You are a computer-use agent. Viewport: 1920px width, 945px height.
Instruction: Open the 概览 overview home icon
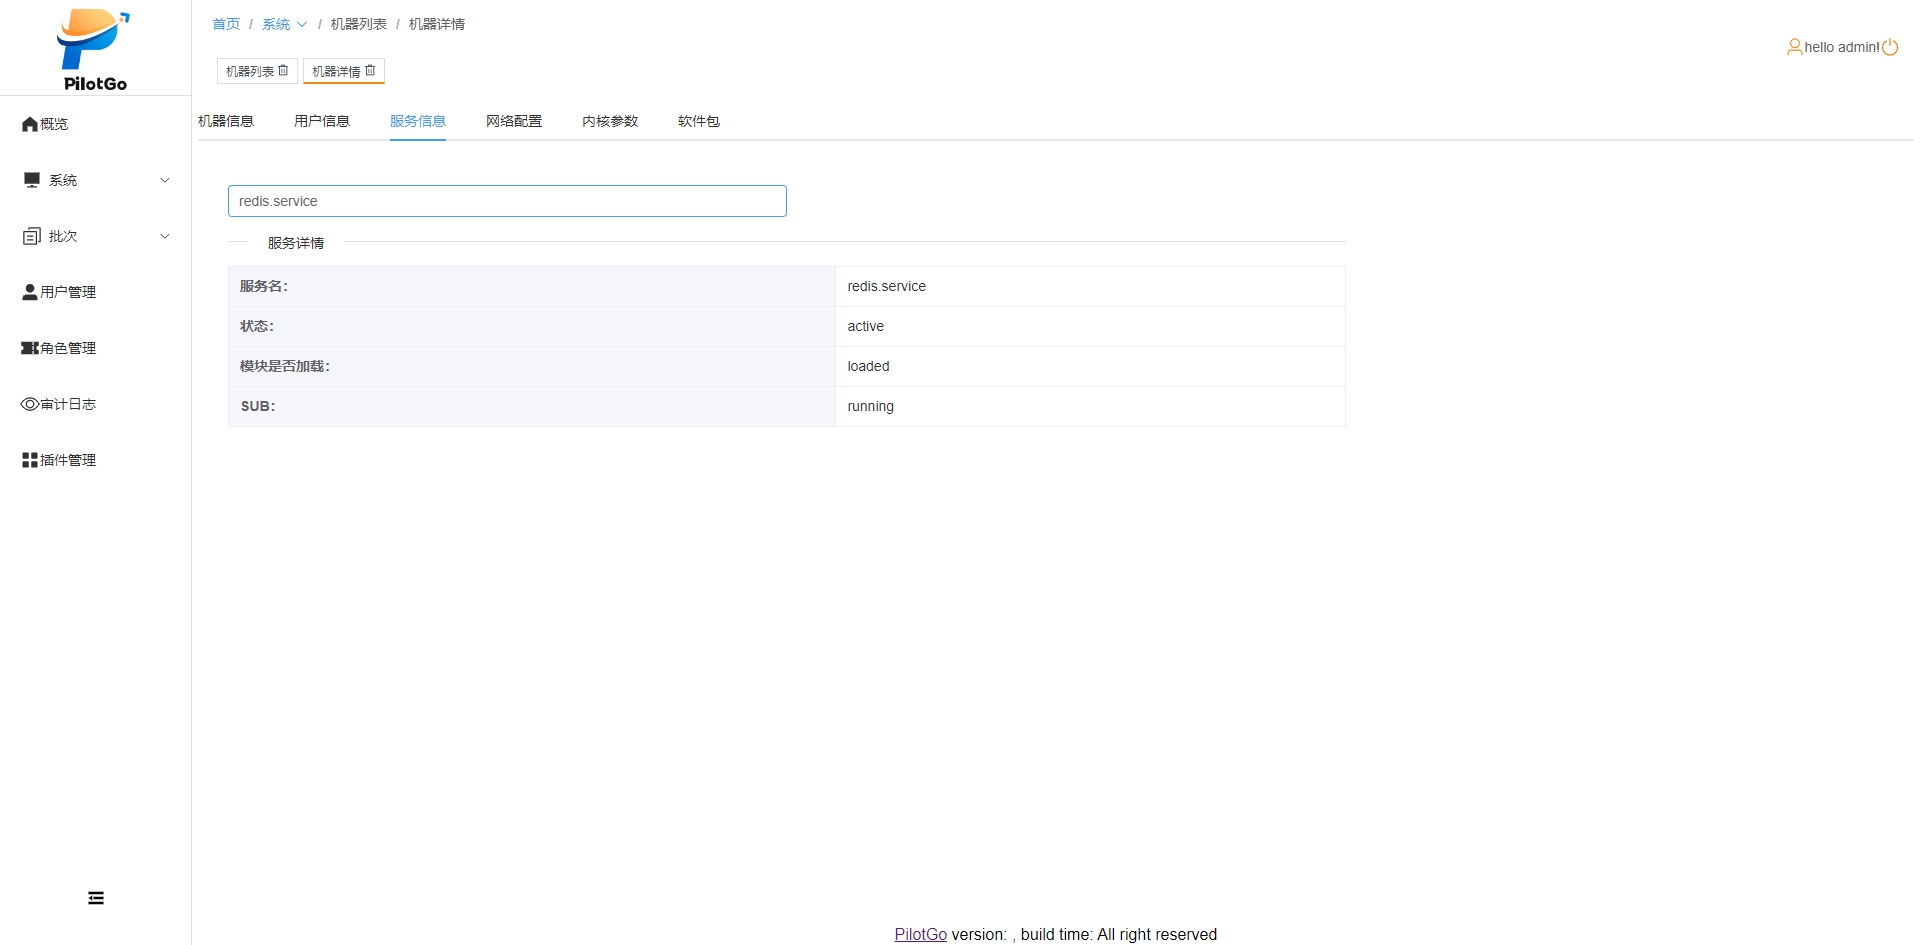[30, 124]
